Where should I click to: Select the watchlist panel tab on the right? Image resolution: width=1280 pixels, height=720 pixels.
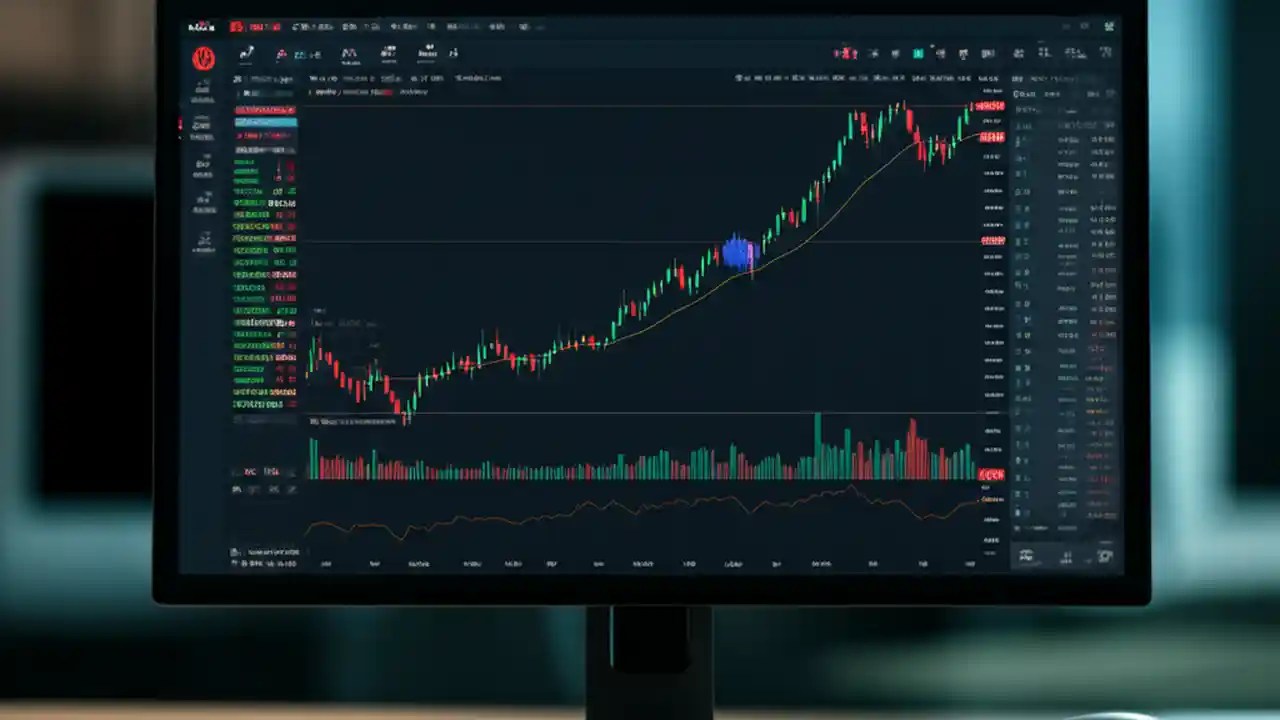pyautogui.click(x=1027, y=93)
